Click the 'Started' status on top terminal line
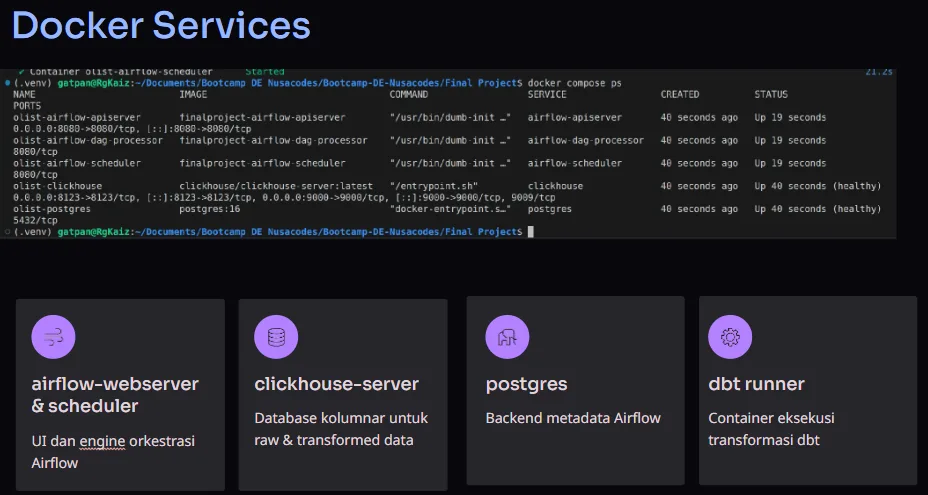928x495 pixels. [265, 72]
